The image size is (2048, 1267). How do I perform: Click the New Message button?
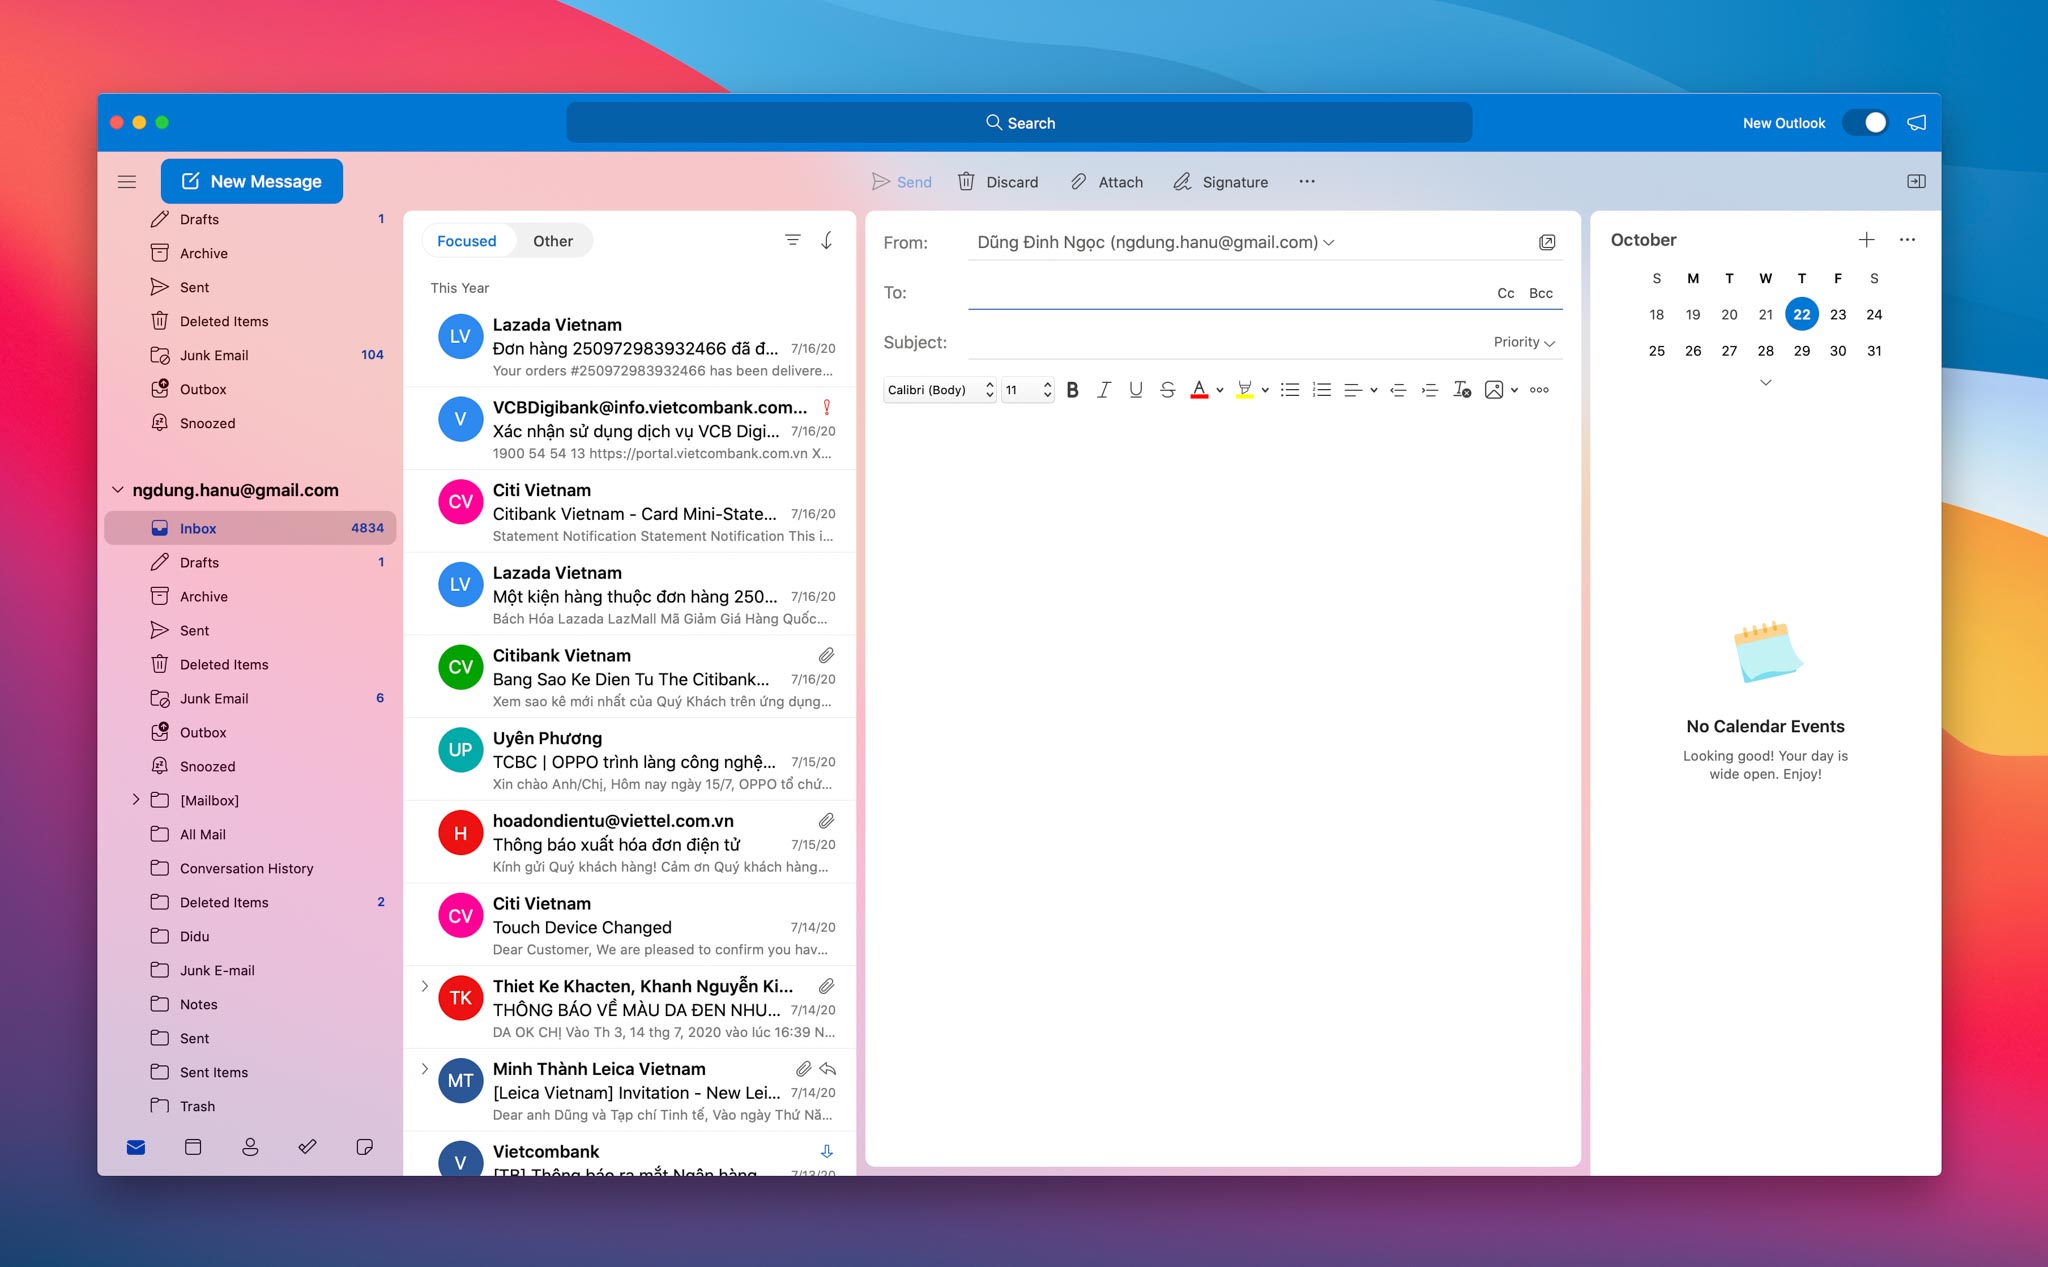point(252,181)
